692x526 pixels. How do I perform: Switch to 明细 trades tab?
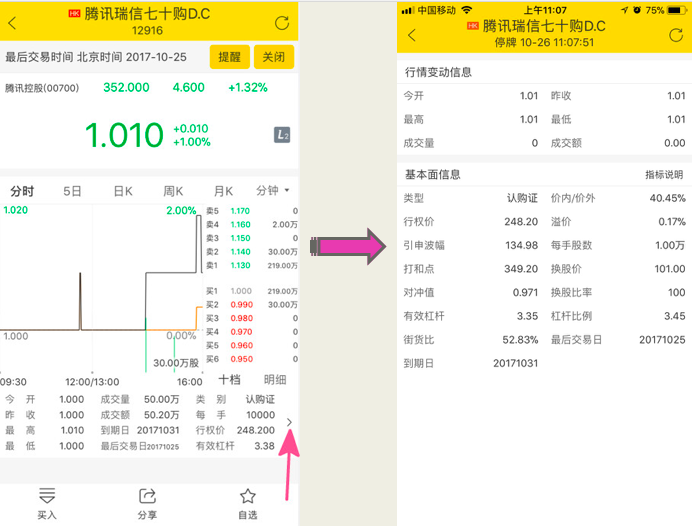point(275,379)
